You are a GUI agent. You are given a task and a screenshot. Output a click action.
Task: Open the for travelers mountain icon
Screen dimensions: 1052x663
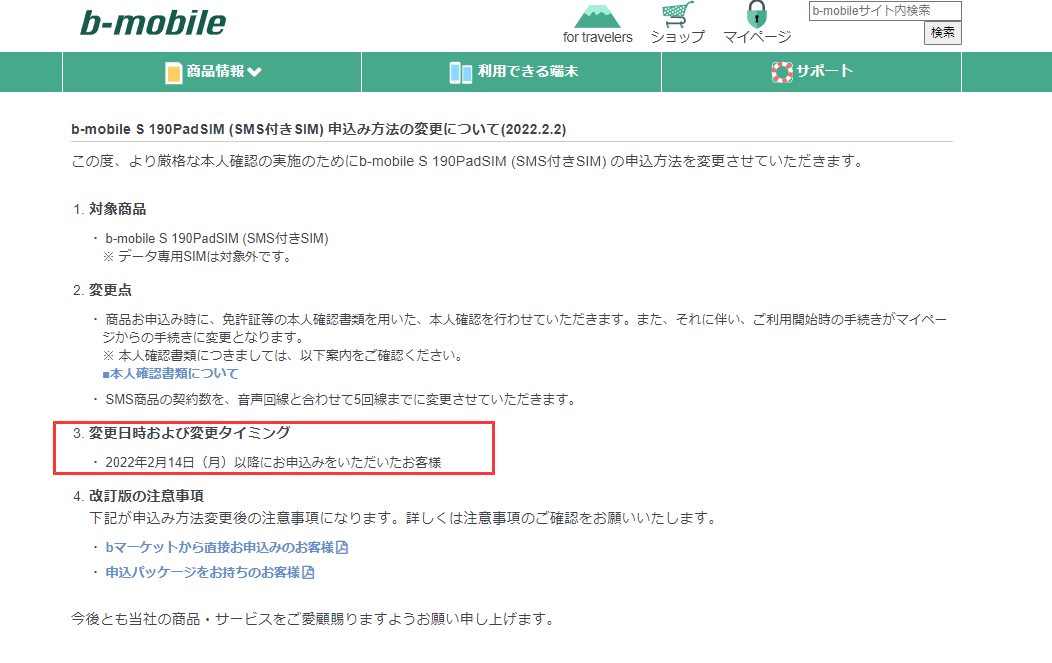[x=597, y=15]
